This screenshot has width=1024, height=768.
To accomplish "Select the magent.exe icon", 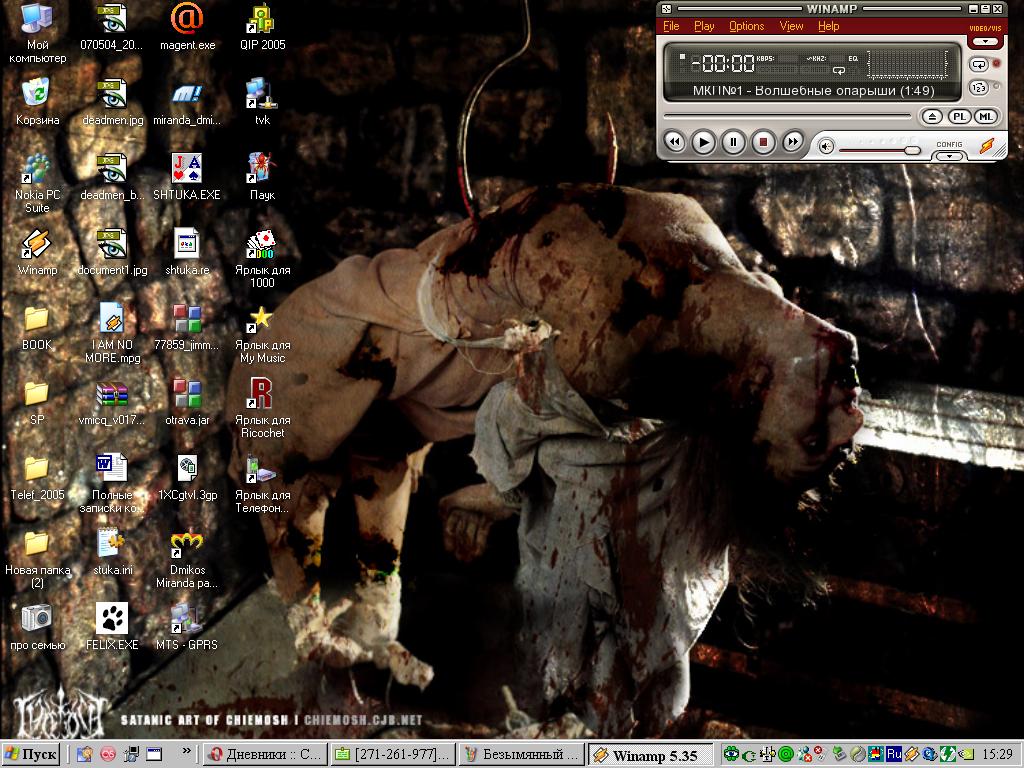I will [187, 27].
